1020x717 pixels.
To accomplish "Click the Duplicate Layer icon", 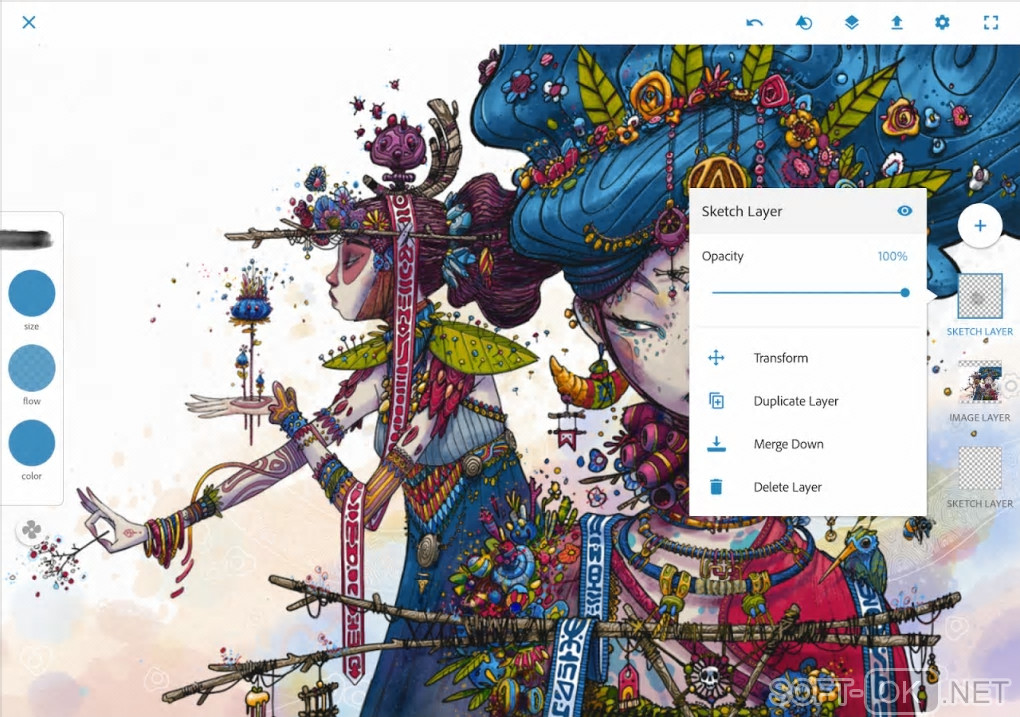I will [x=716, y=401].
